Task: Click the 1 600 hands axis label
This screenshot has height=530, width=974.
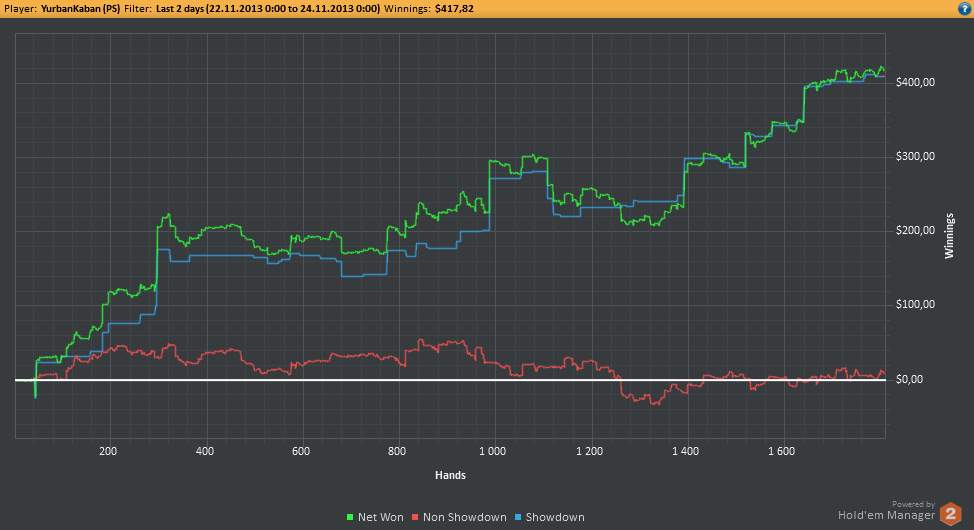Action: pyautogui.click(x=781, y=451)
